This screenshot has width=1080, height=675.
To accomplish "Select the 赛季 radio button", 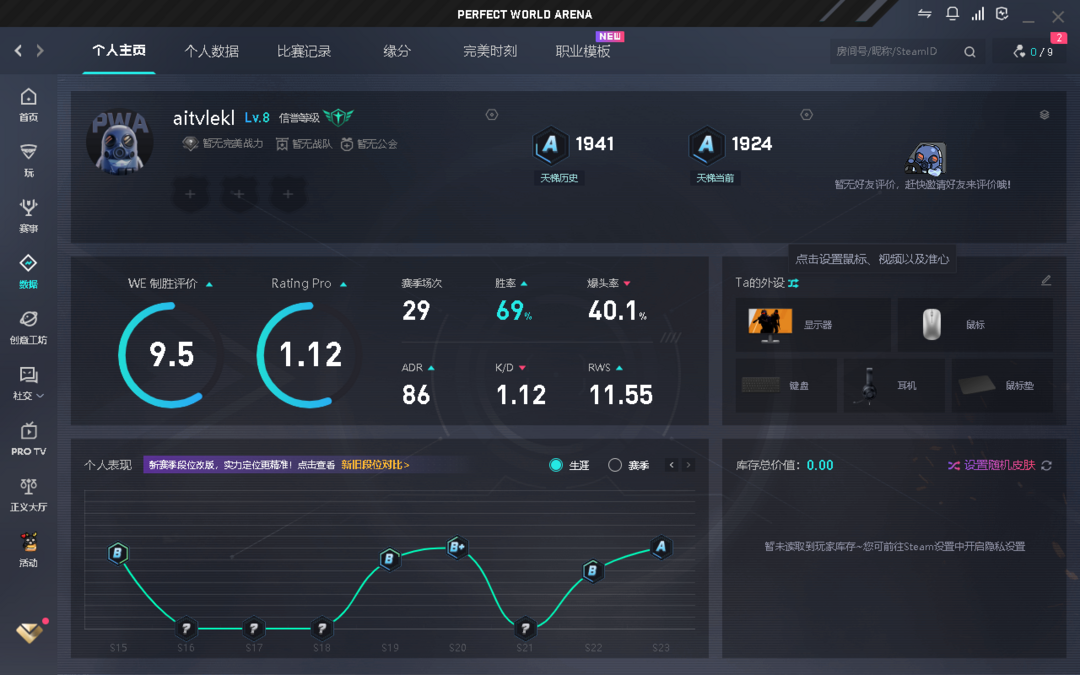I will click(x=615, y=465).
